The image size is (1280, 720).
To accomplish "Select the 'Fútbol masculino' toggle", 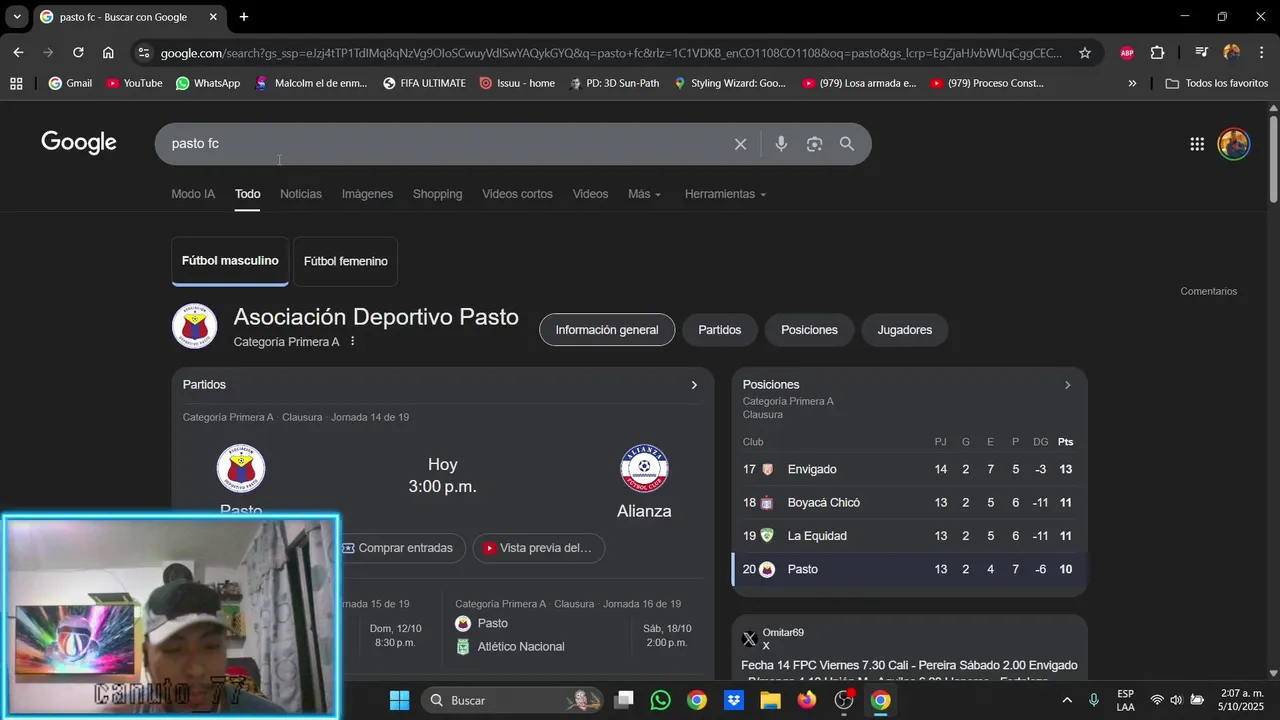I will tap(230, 261).
